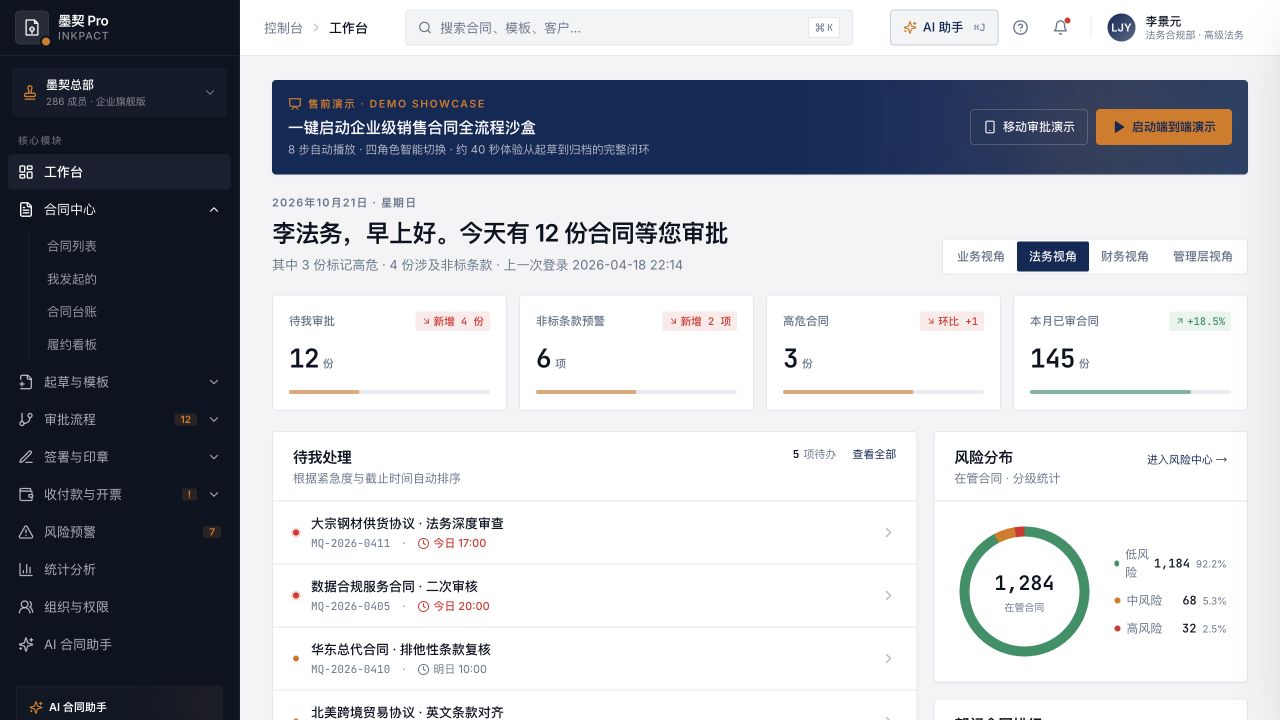Click the 风险预警 warning triangle icon
This screenshot has width=1280, height=720.
pos(26,532)
